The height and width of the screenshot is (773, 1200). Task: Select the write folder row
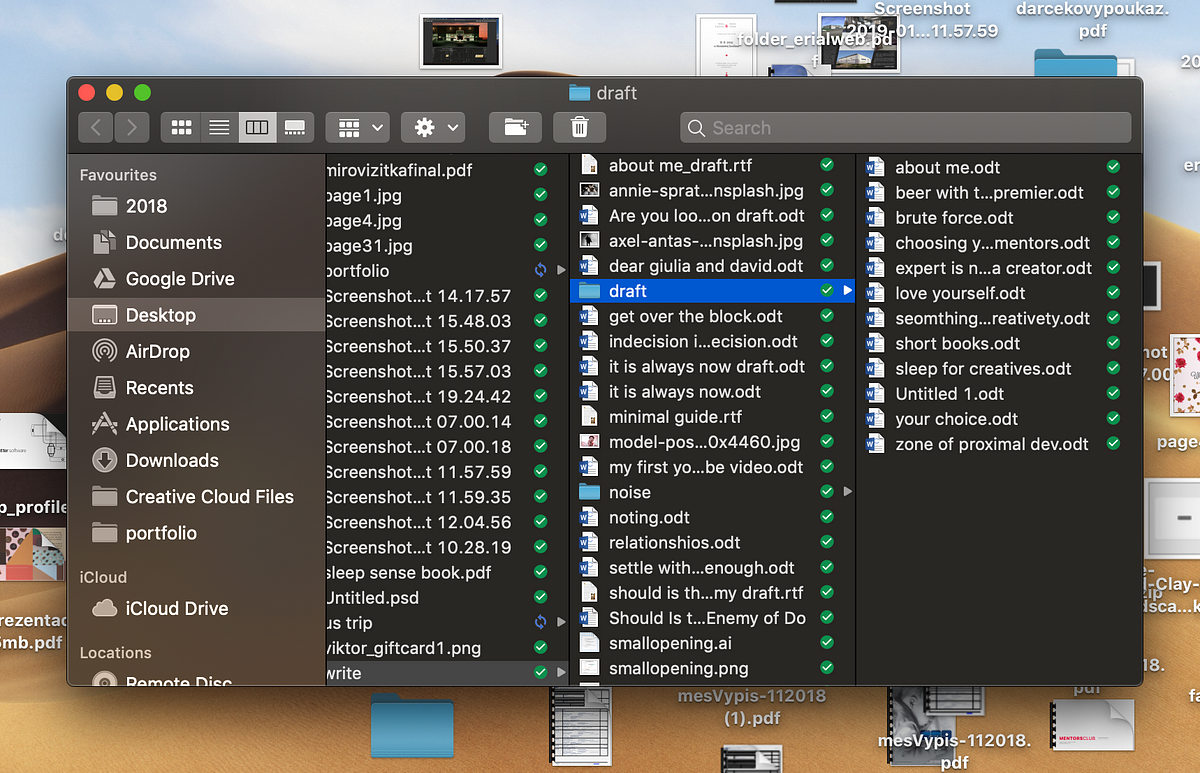coord(447,673)
